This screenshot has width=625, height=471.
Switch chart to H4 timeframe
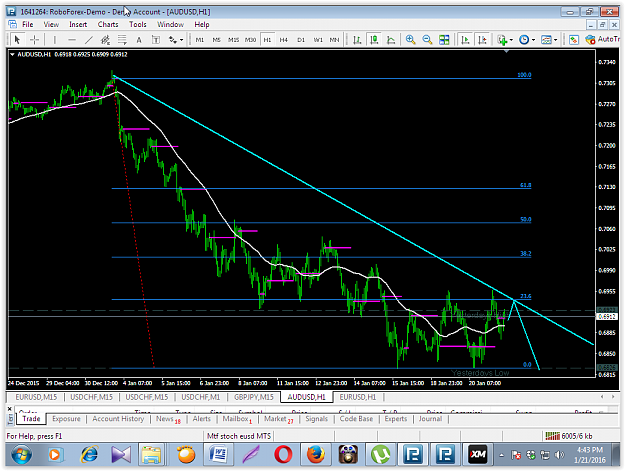click(283, 39)
